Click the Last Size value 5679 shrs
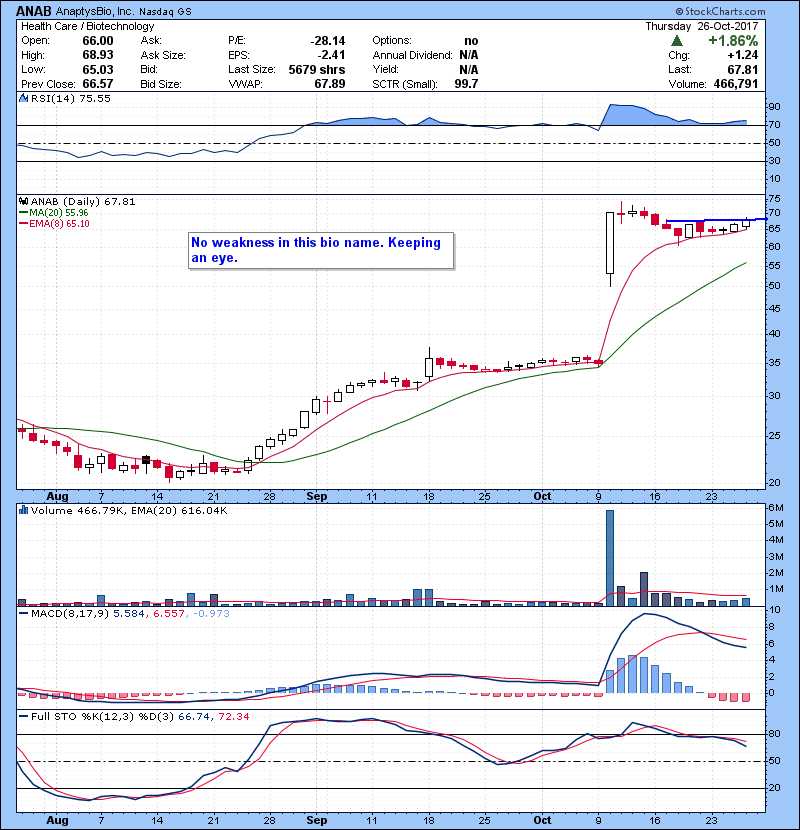This screenshot has width=800, height=830. tap(317, 69)
